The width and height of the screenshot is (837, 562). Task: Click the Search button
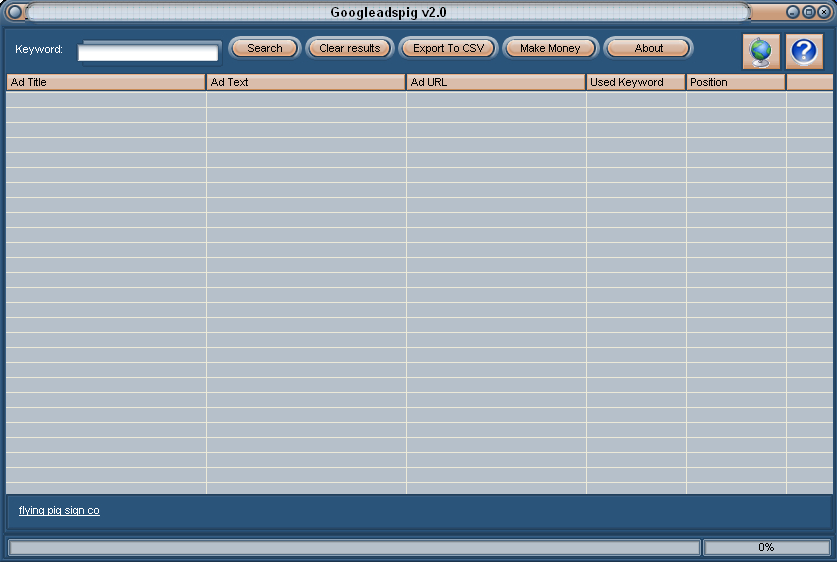[x=265, y=48]
